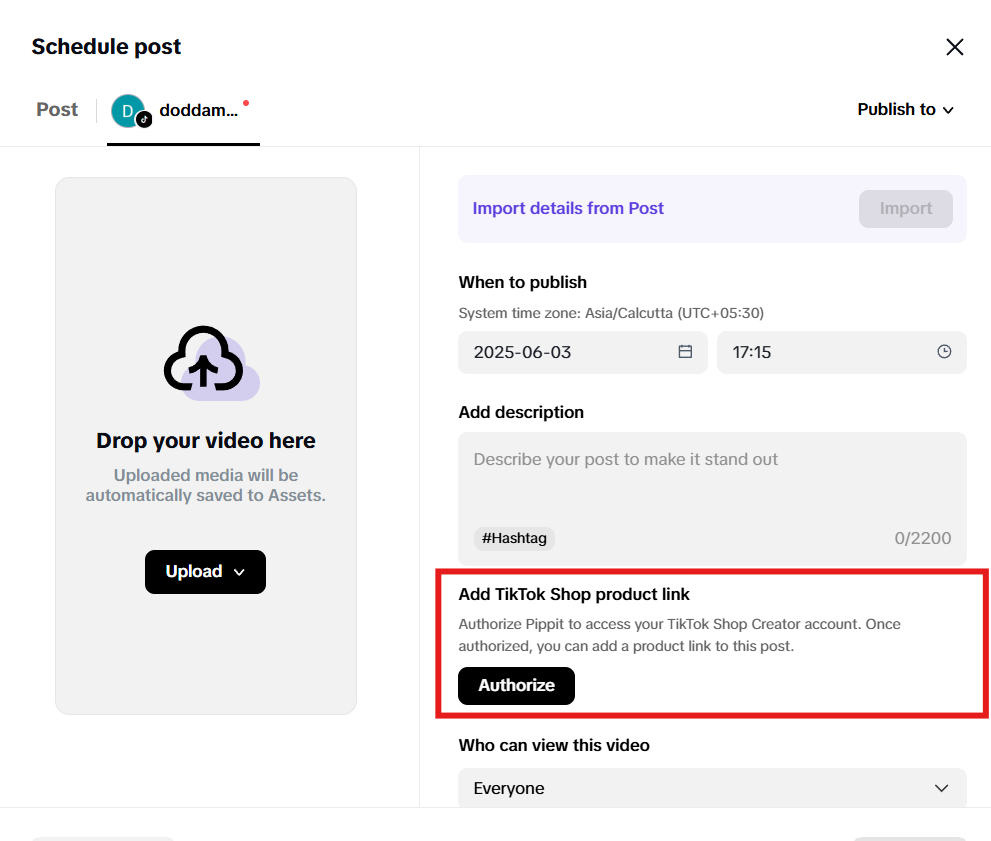Click the Import button
The height and width of the screenshot is (841, 991).
[x=905, y=208]
